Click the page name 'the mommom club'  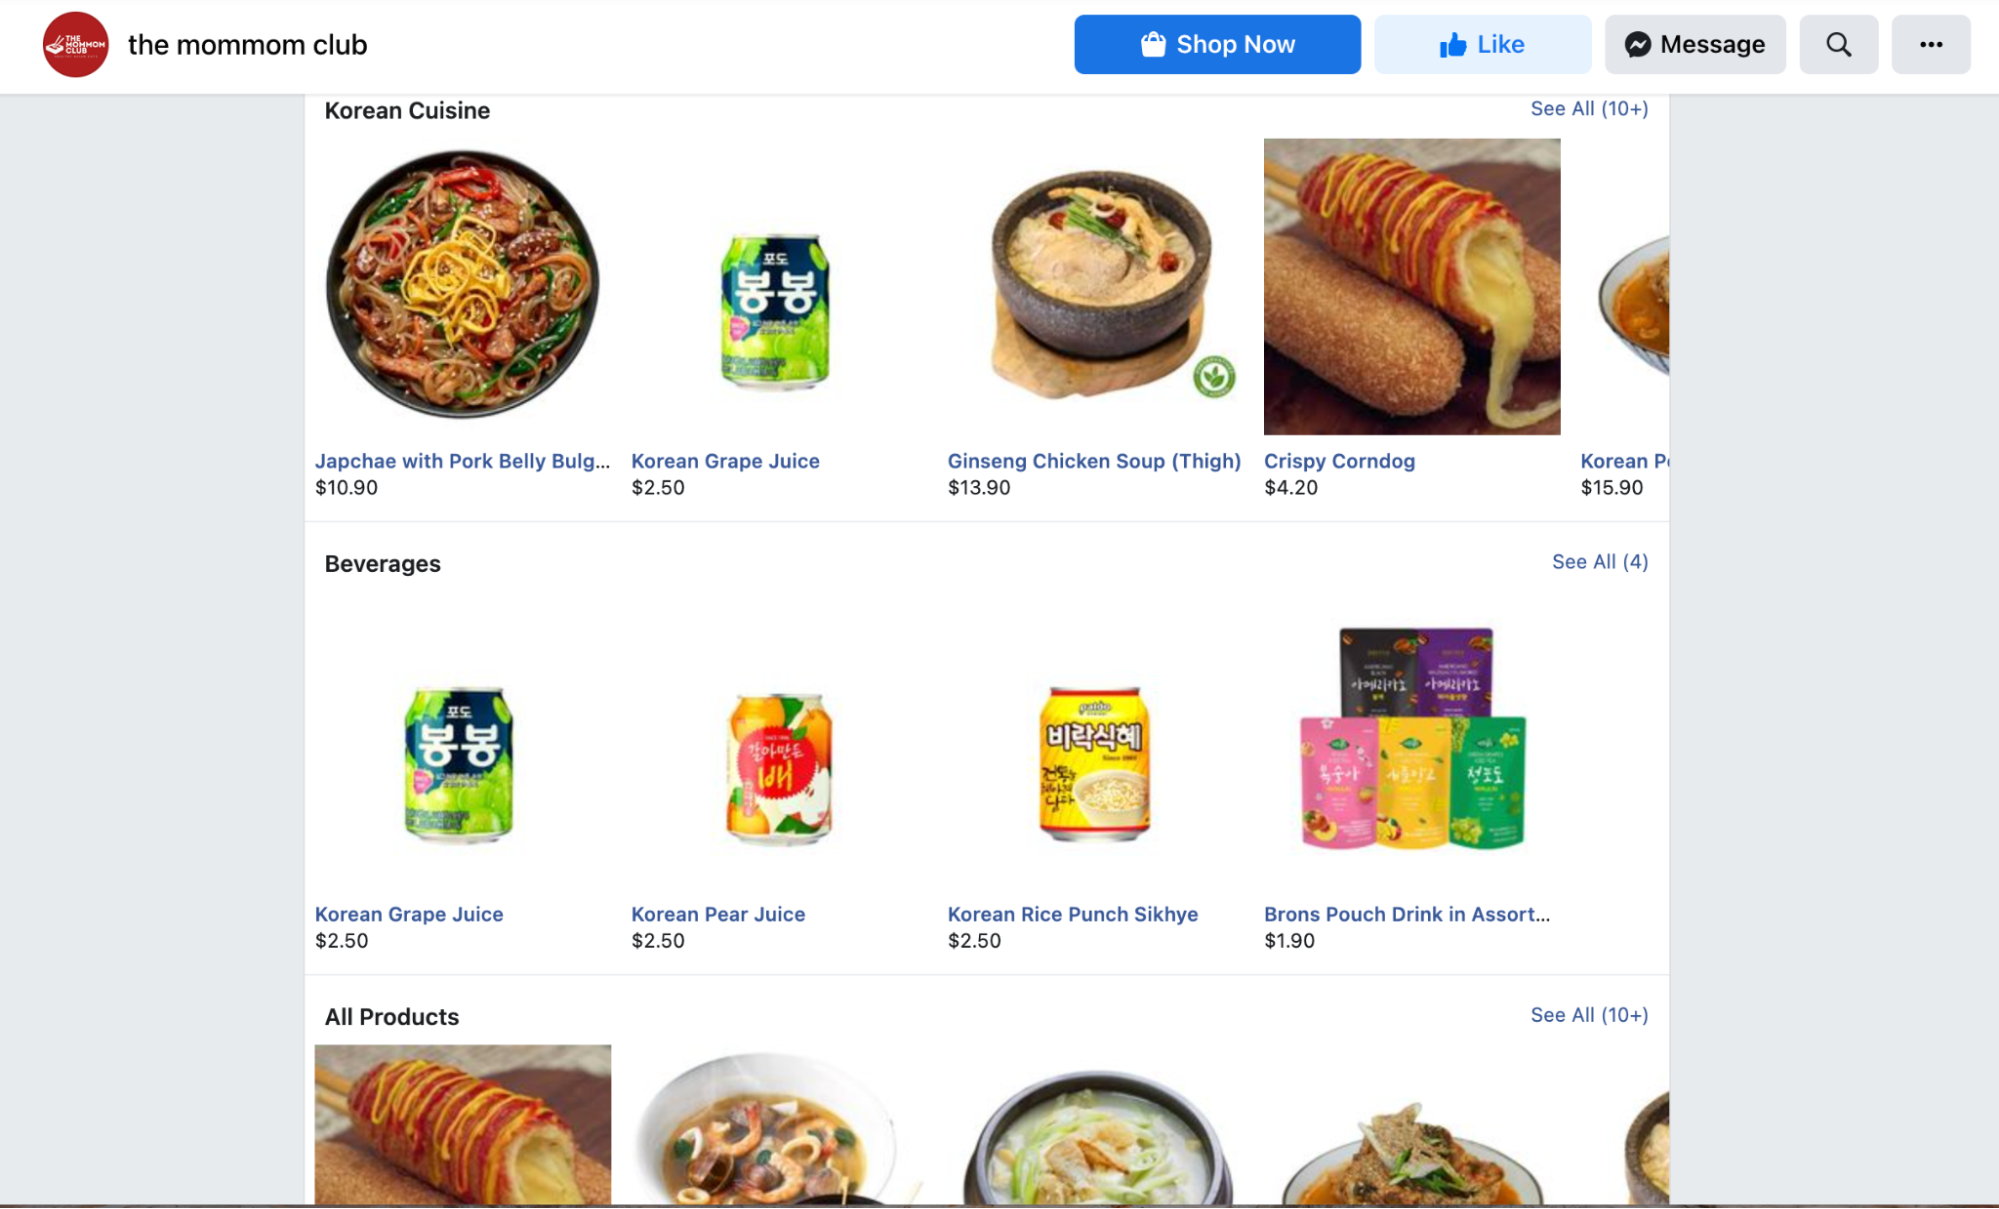click(x=247, y=44)
